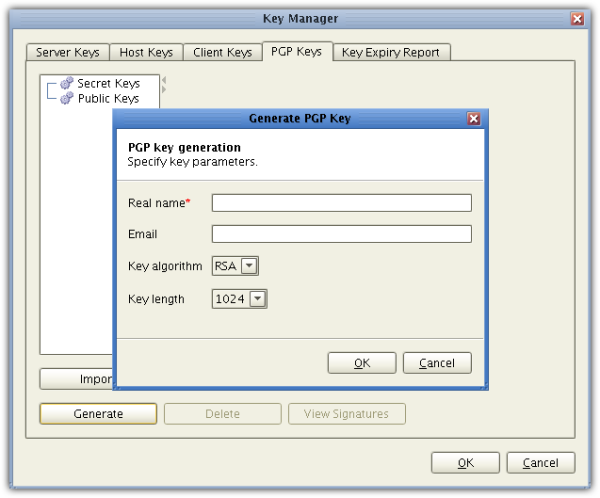
Task: Click Key Manager's bottom Cancel button
Action: pos(540,463)
